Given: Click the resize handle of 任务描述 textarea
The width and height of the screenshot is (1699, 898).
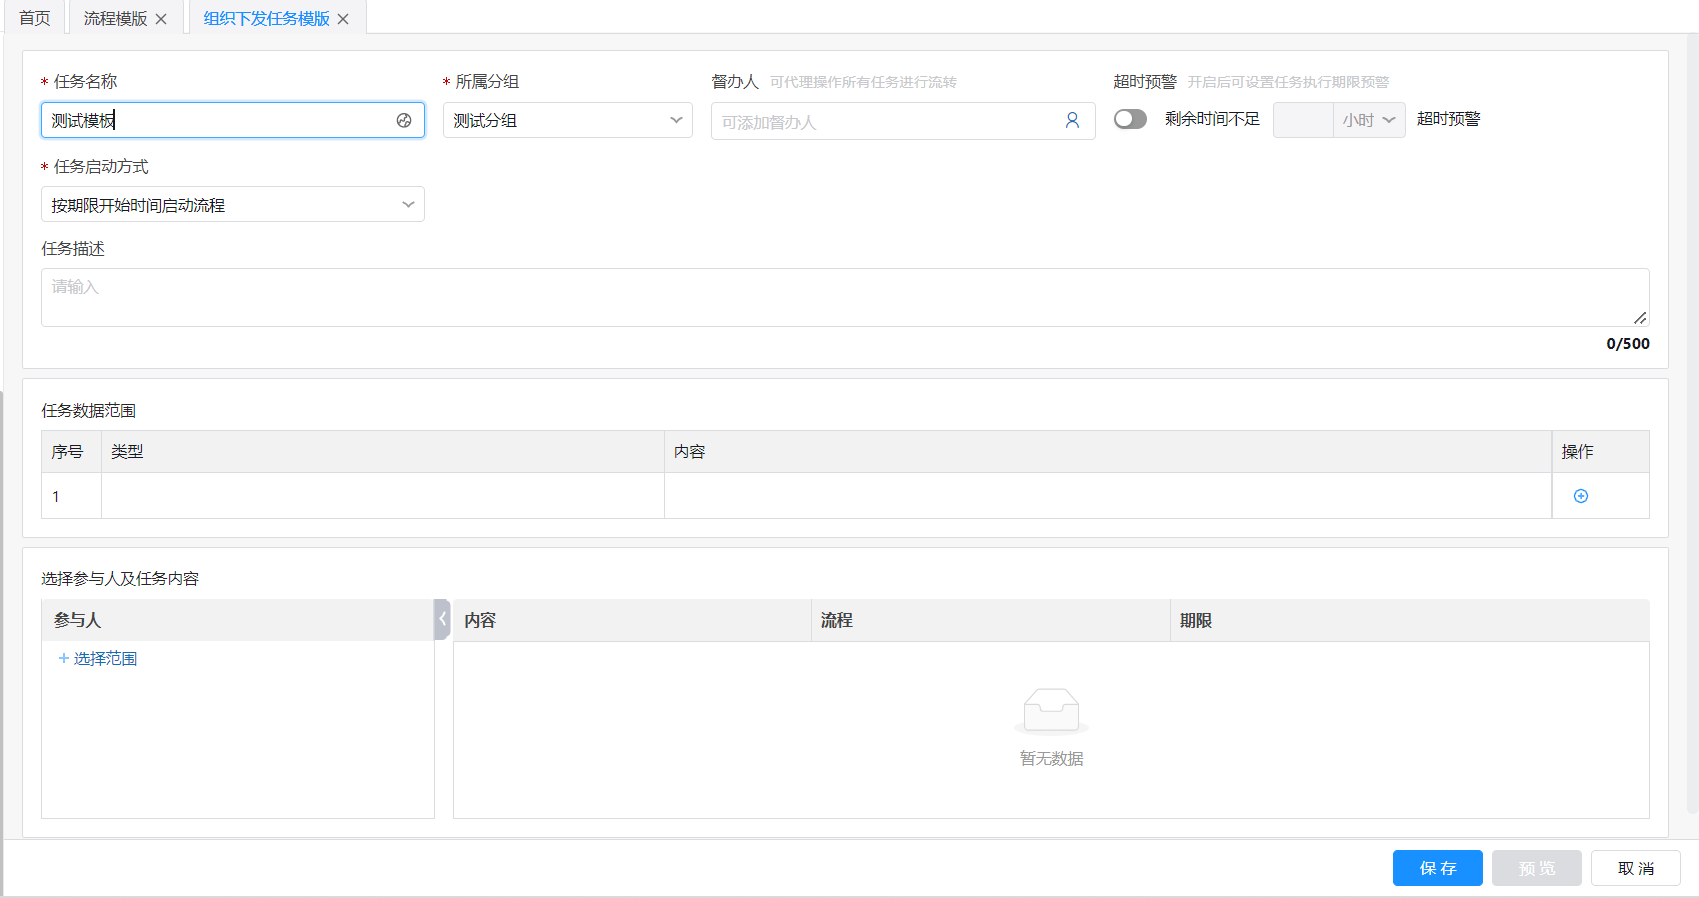Looking at the screenshot, I should [x=1640, y=318].
